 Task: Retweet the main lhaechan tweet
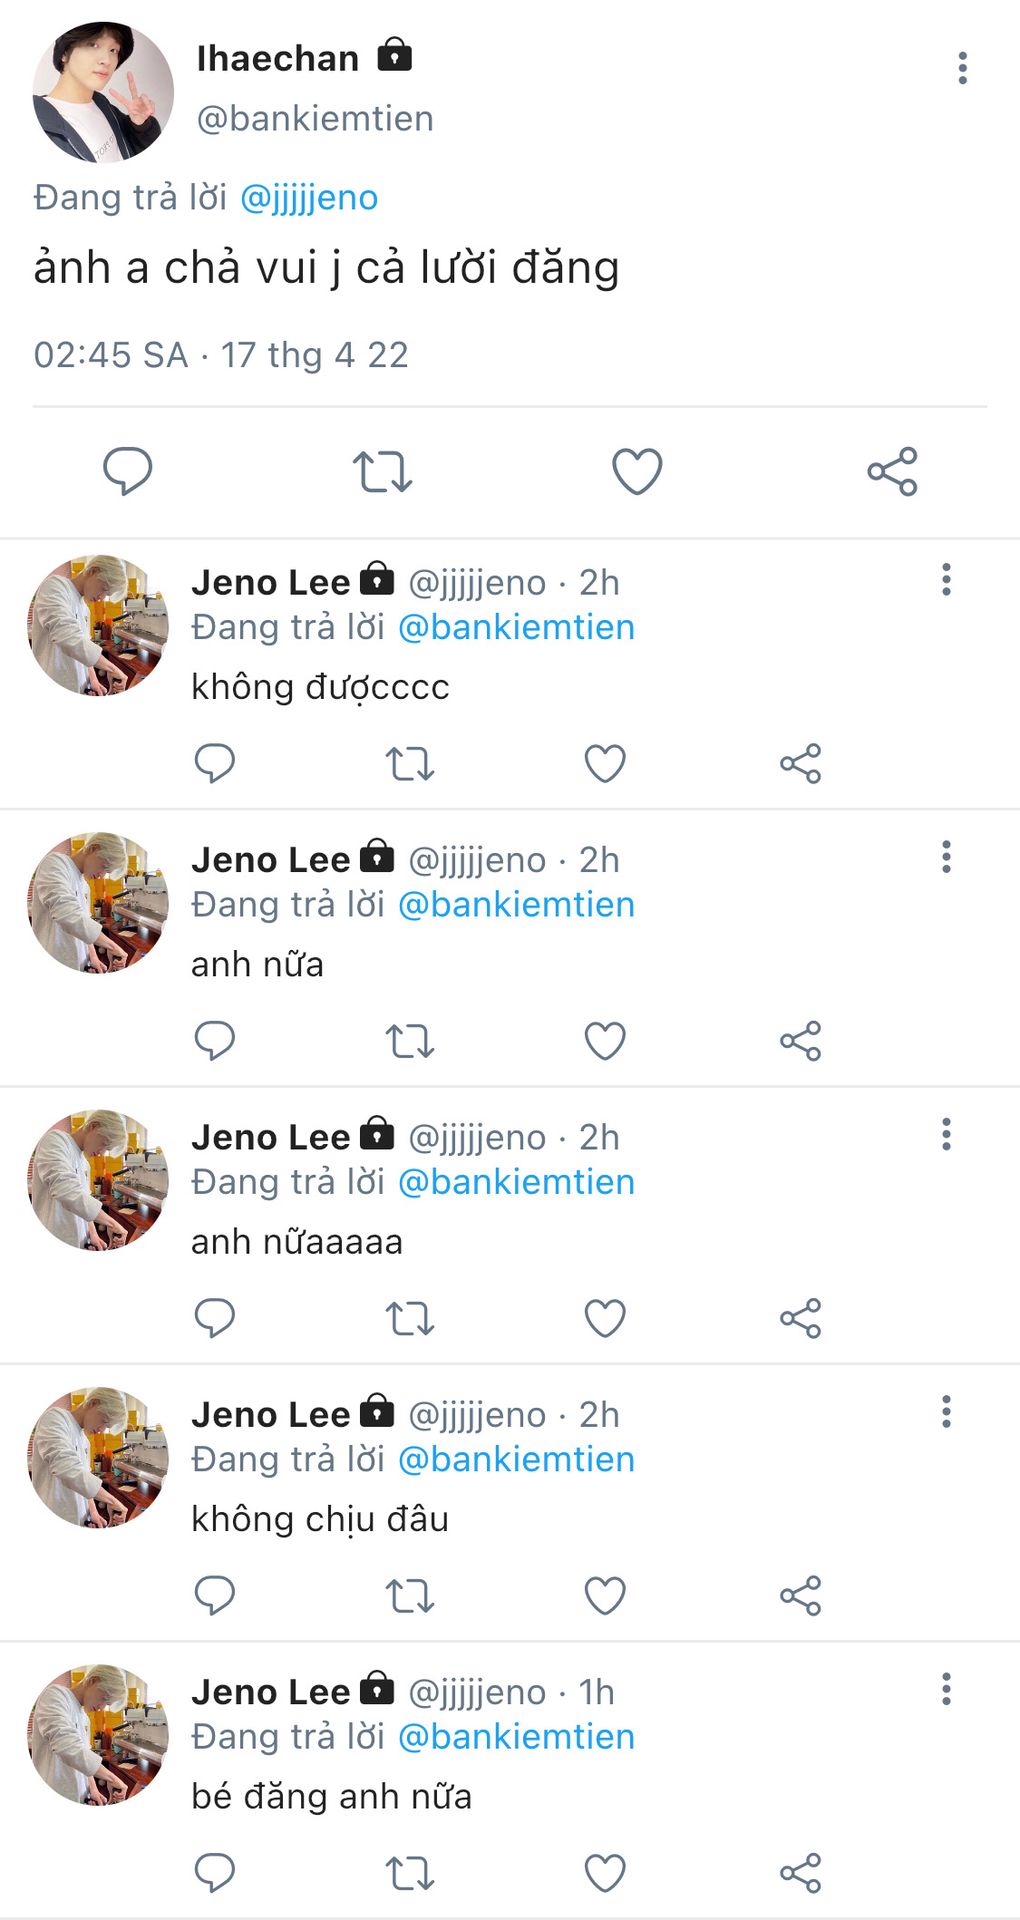pyautogui.click(x=382, y=471)
